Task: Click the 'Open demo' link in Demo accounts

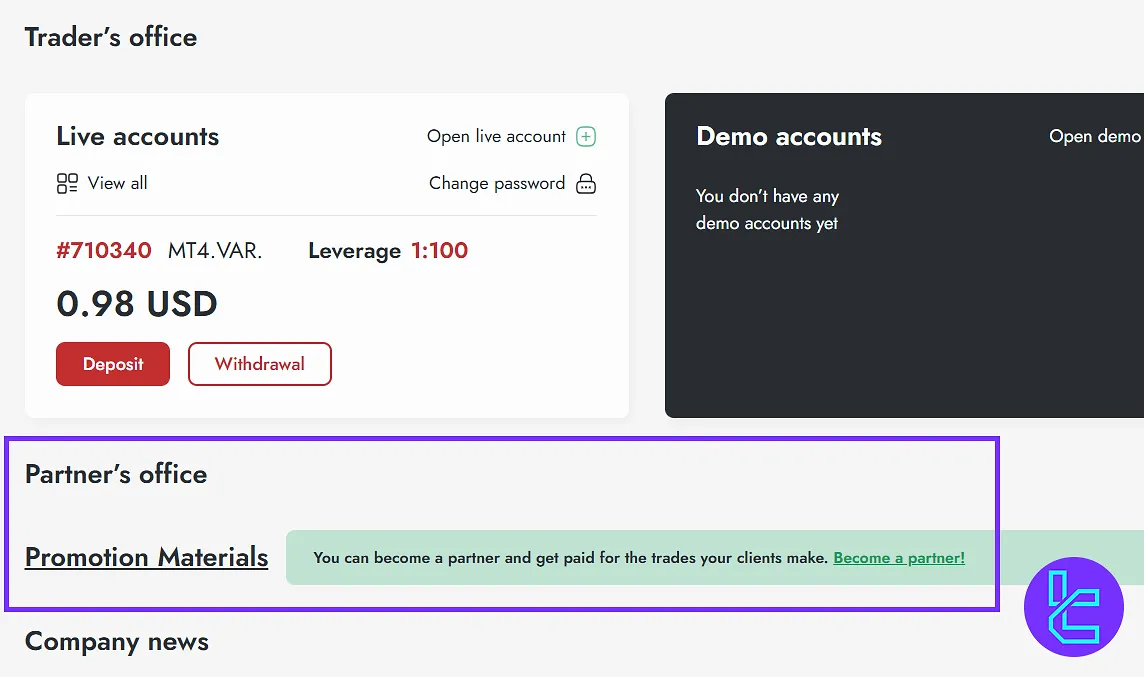Action: pos(1095,136)
